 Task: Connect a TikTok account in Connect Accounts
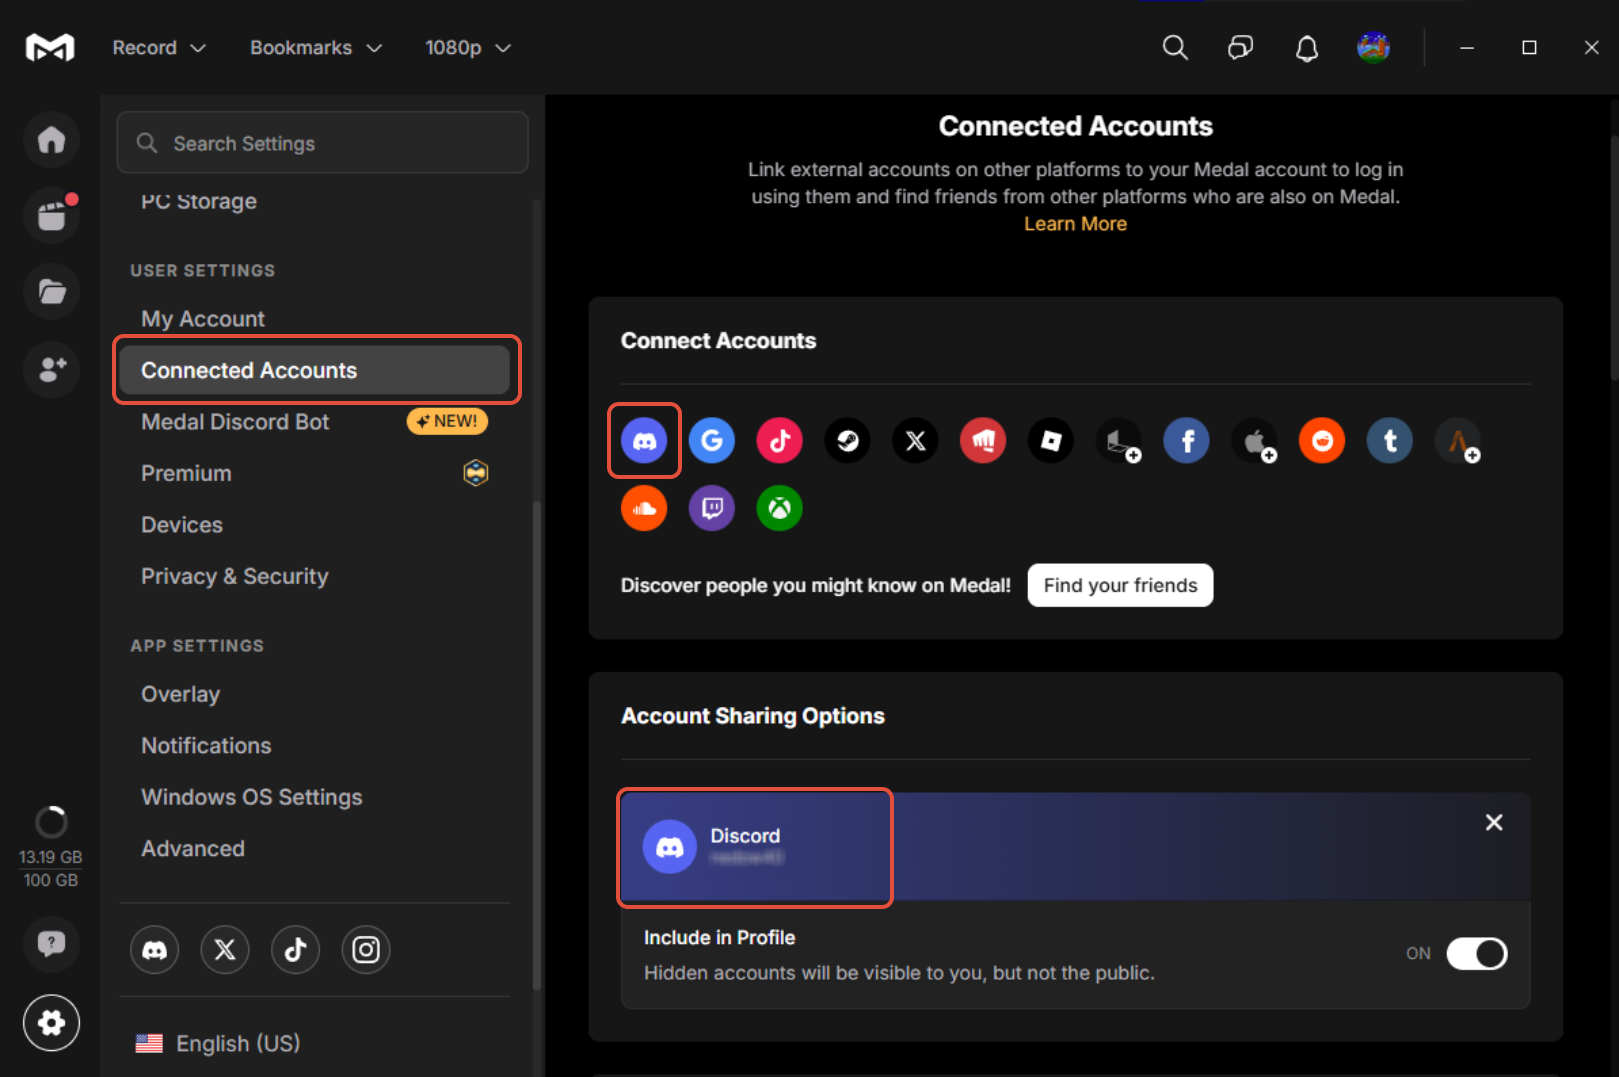[780, 440]
